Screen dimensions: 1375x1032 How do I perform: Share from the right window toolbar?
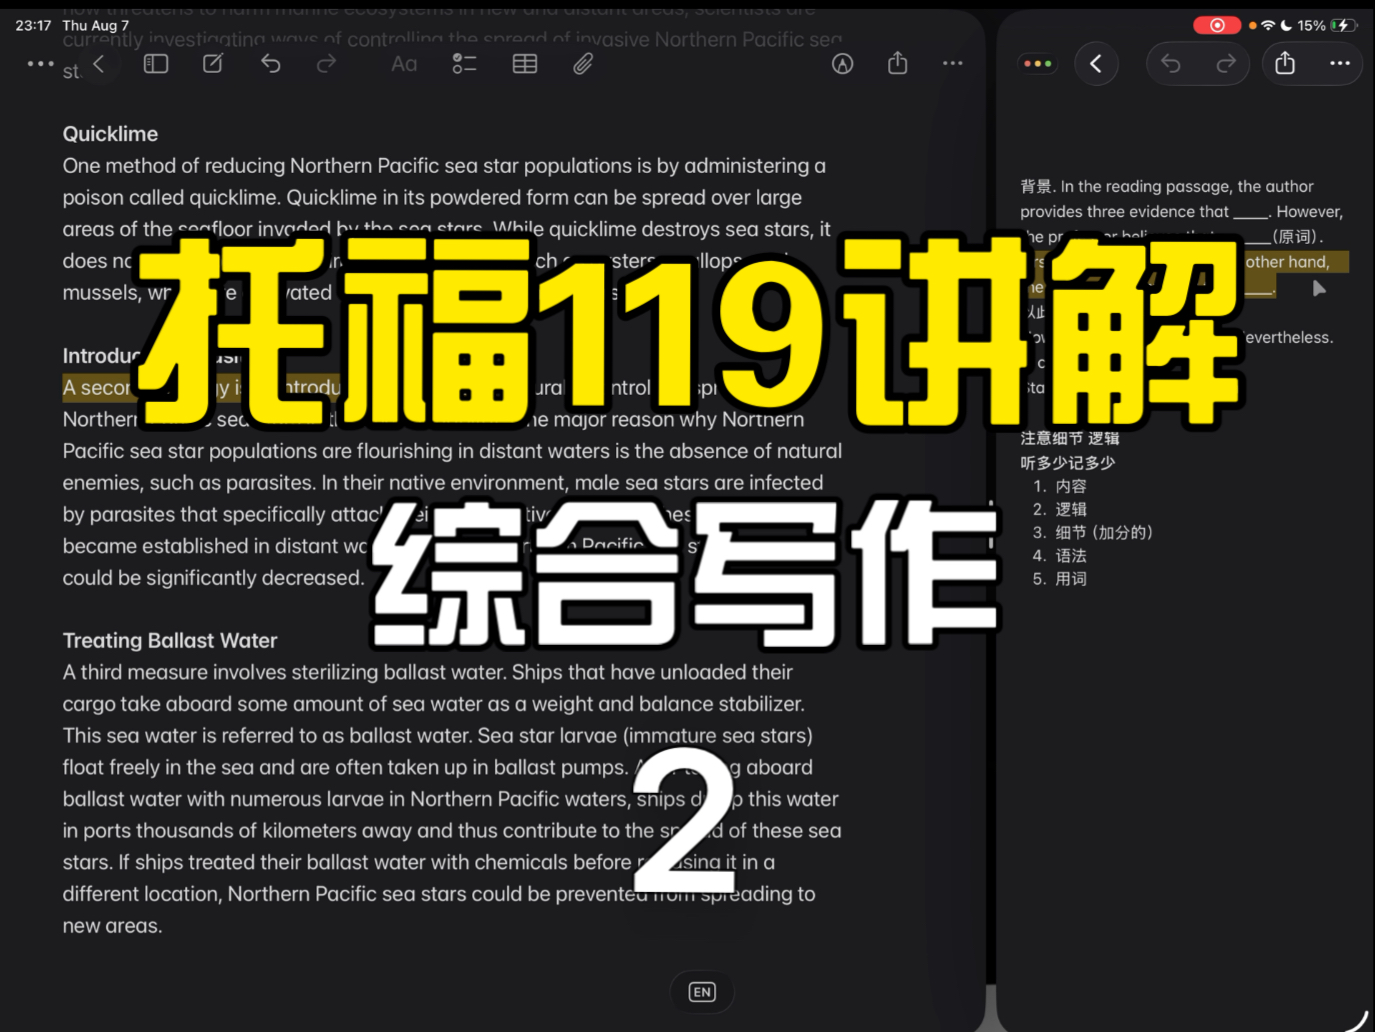coord(1285,64)
